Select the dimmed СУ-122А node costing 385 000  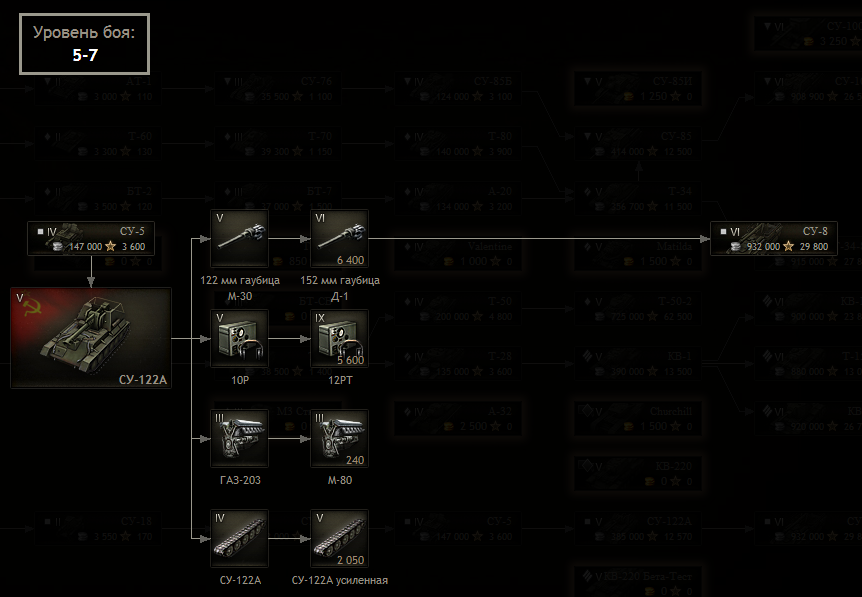coord(638,528)
